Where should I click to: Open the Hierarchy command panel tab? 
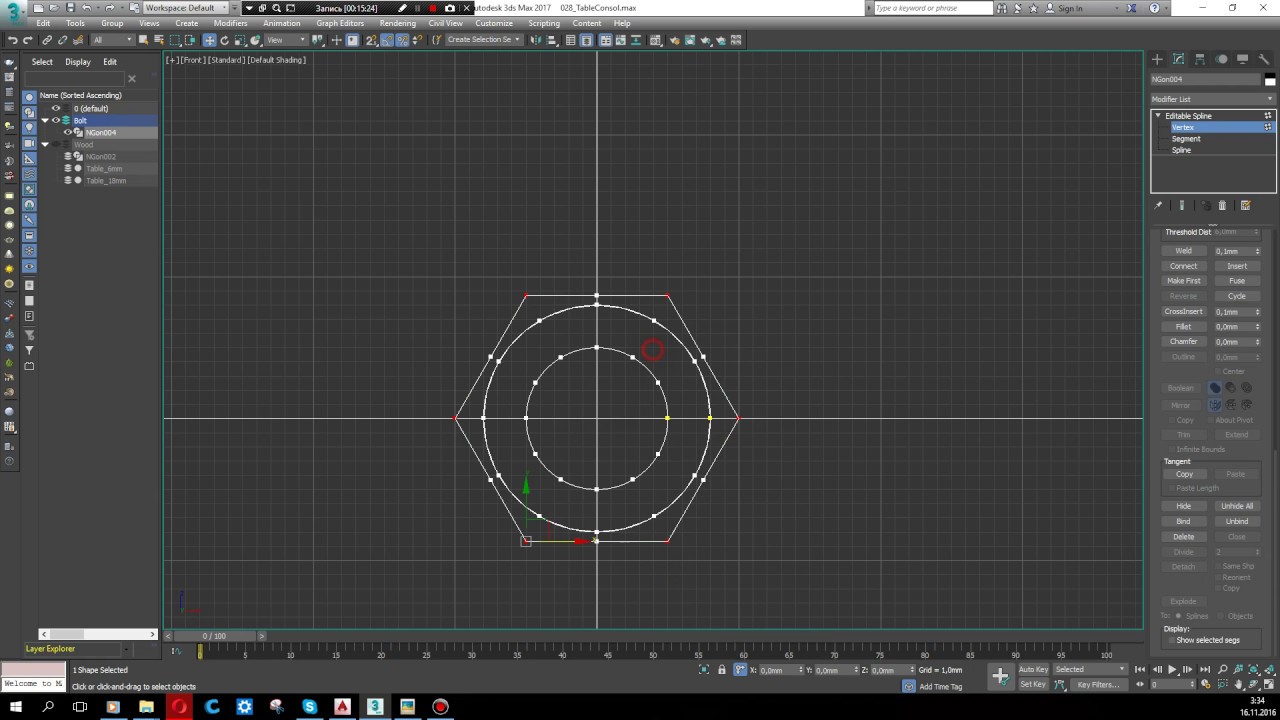(x=1200, y=59)
